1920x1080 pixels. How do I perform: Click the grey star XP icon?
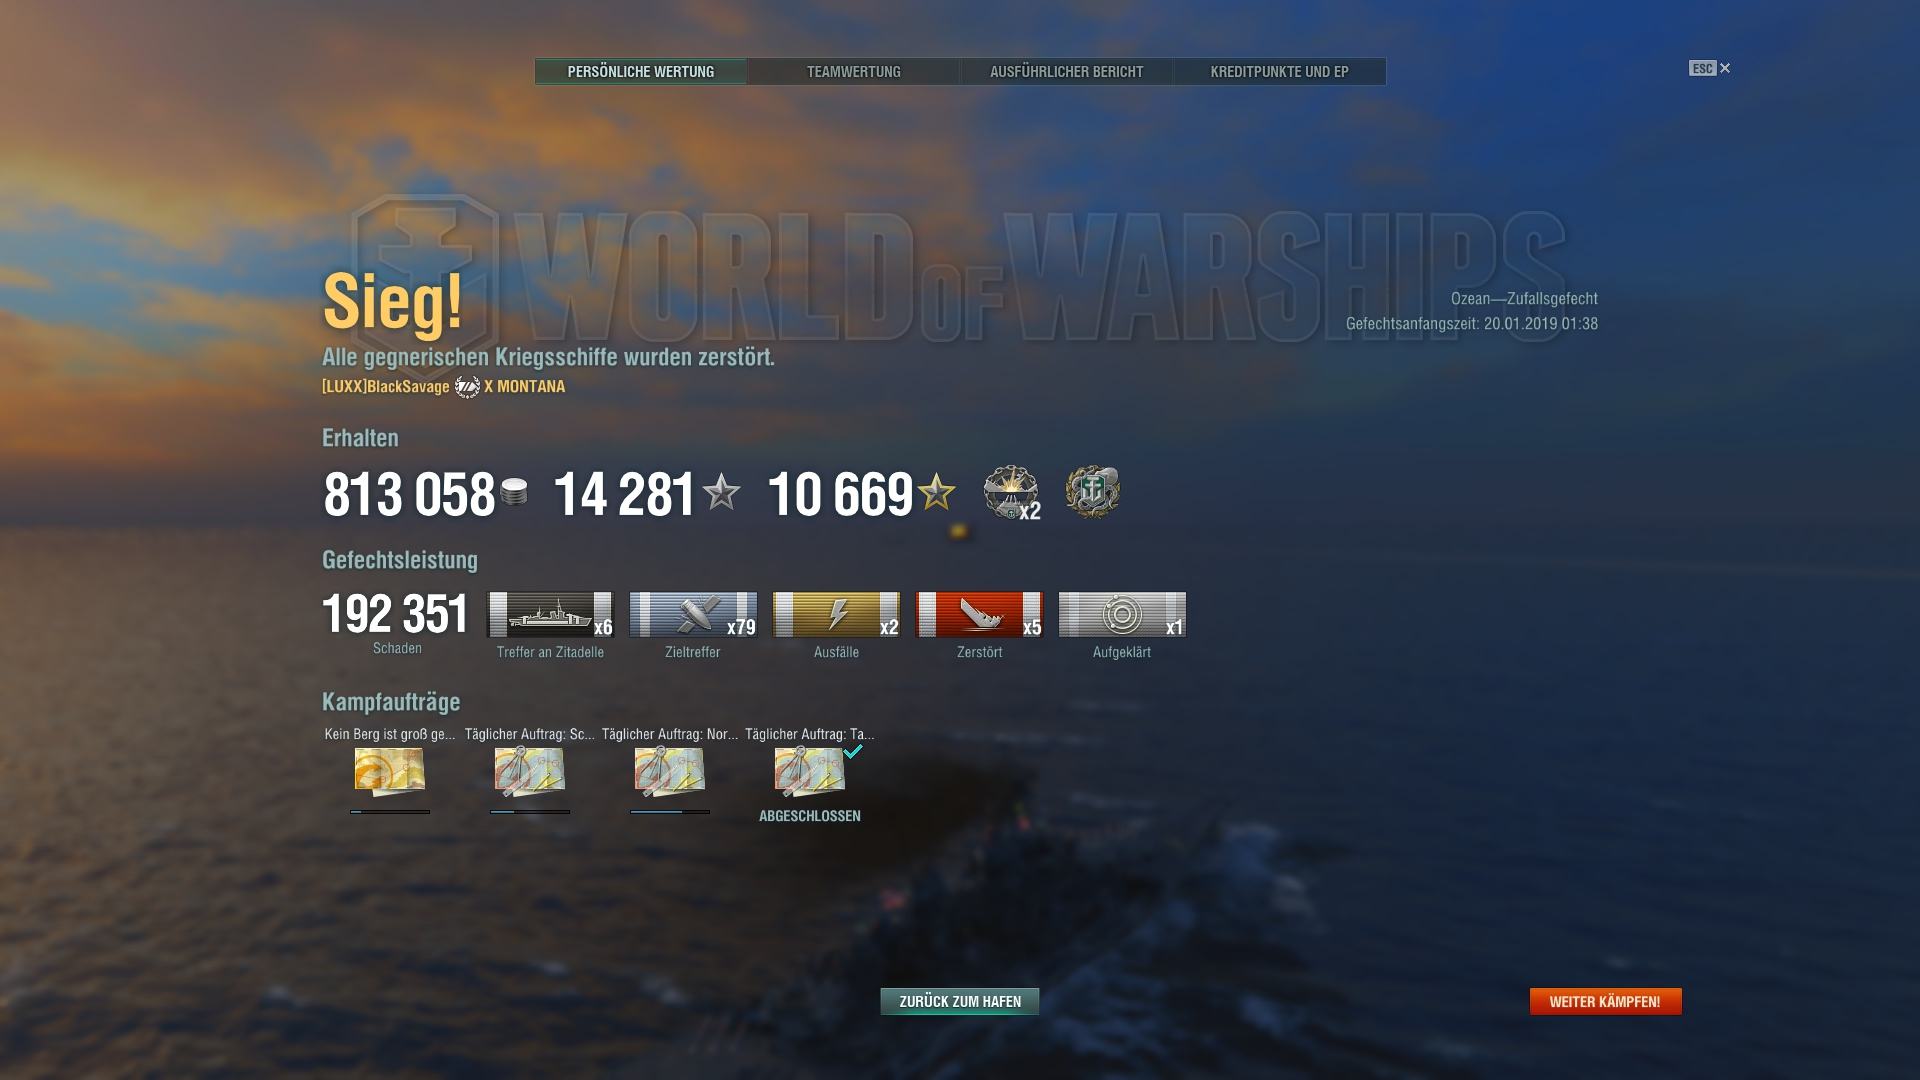(x=721, y=492)
